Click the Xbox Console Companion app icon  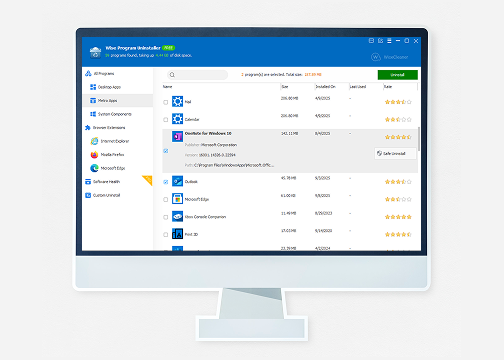177,216
